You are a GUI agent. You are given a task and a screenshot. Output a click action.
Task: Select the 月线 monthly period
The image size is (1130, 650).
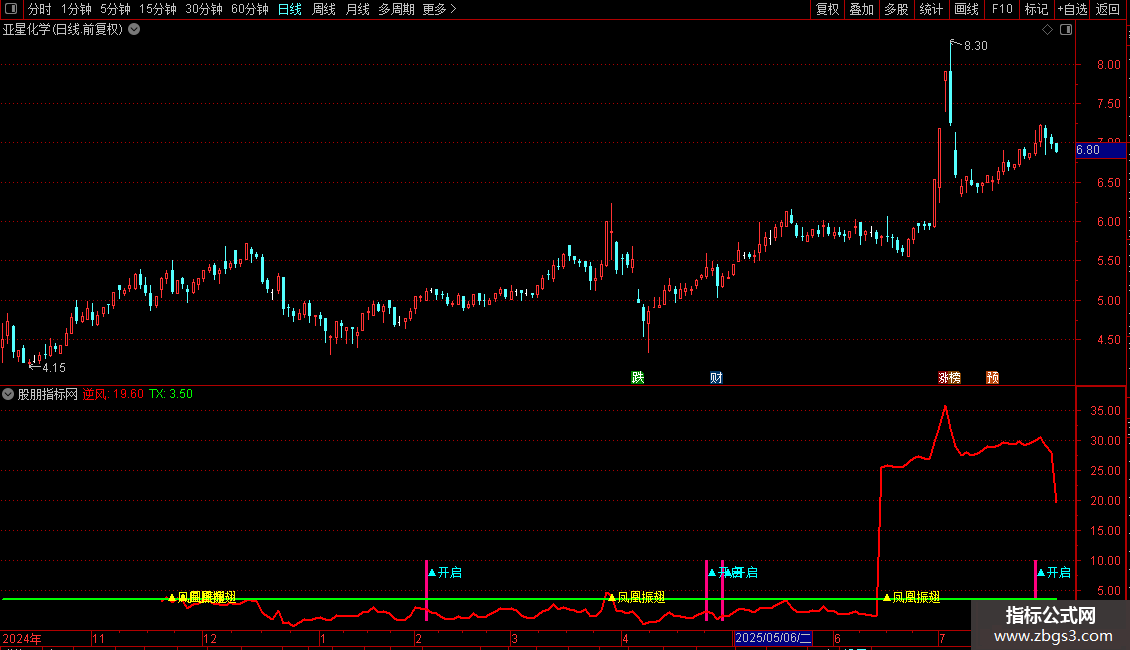tap(357, 9)
